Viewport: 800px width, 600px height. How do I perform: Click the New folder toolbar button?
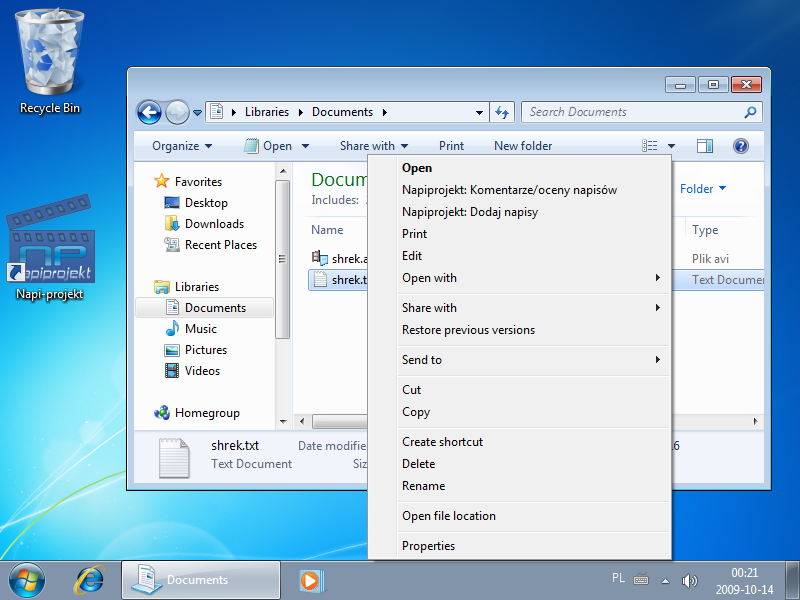click(x=523, y=146)
